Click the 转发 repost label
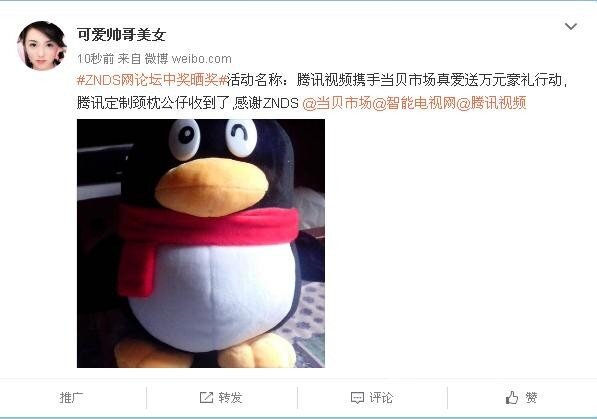This screenshot has width=597, height=419. [x=230, y=398]
